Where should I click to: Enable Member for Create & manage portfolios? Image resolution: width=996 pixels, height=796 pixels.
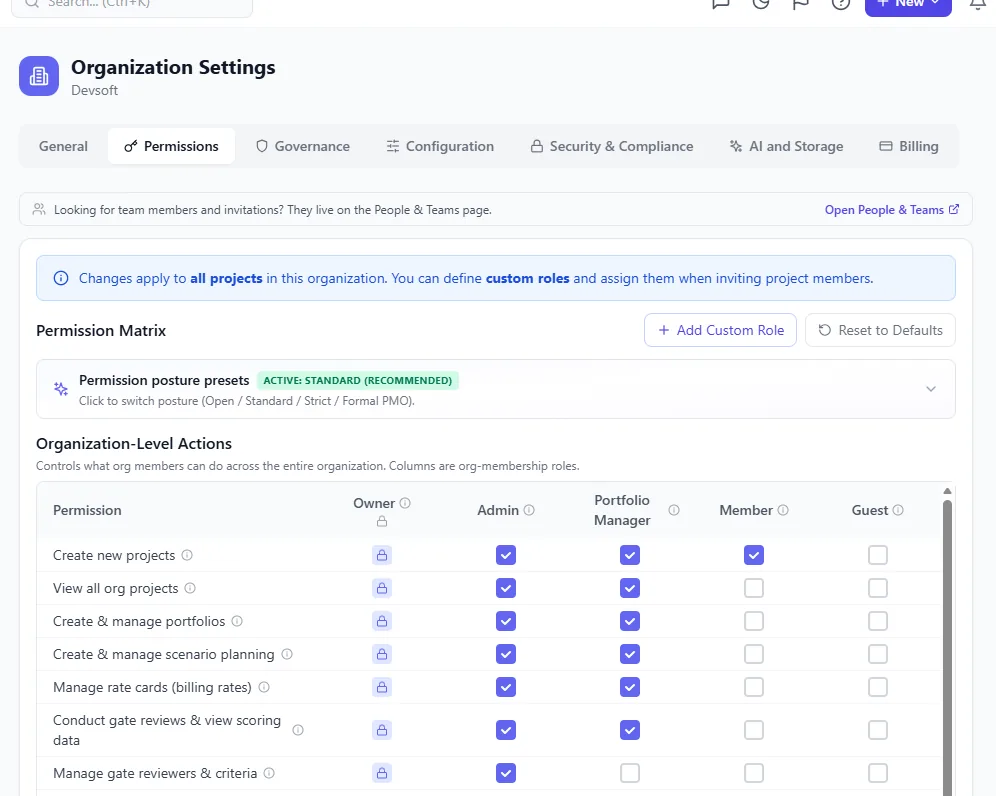point(754,621)
